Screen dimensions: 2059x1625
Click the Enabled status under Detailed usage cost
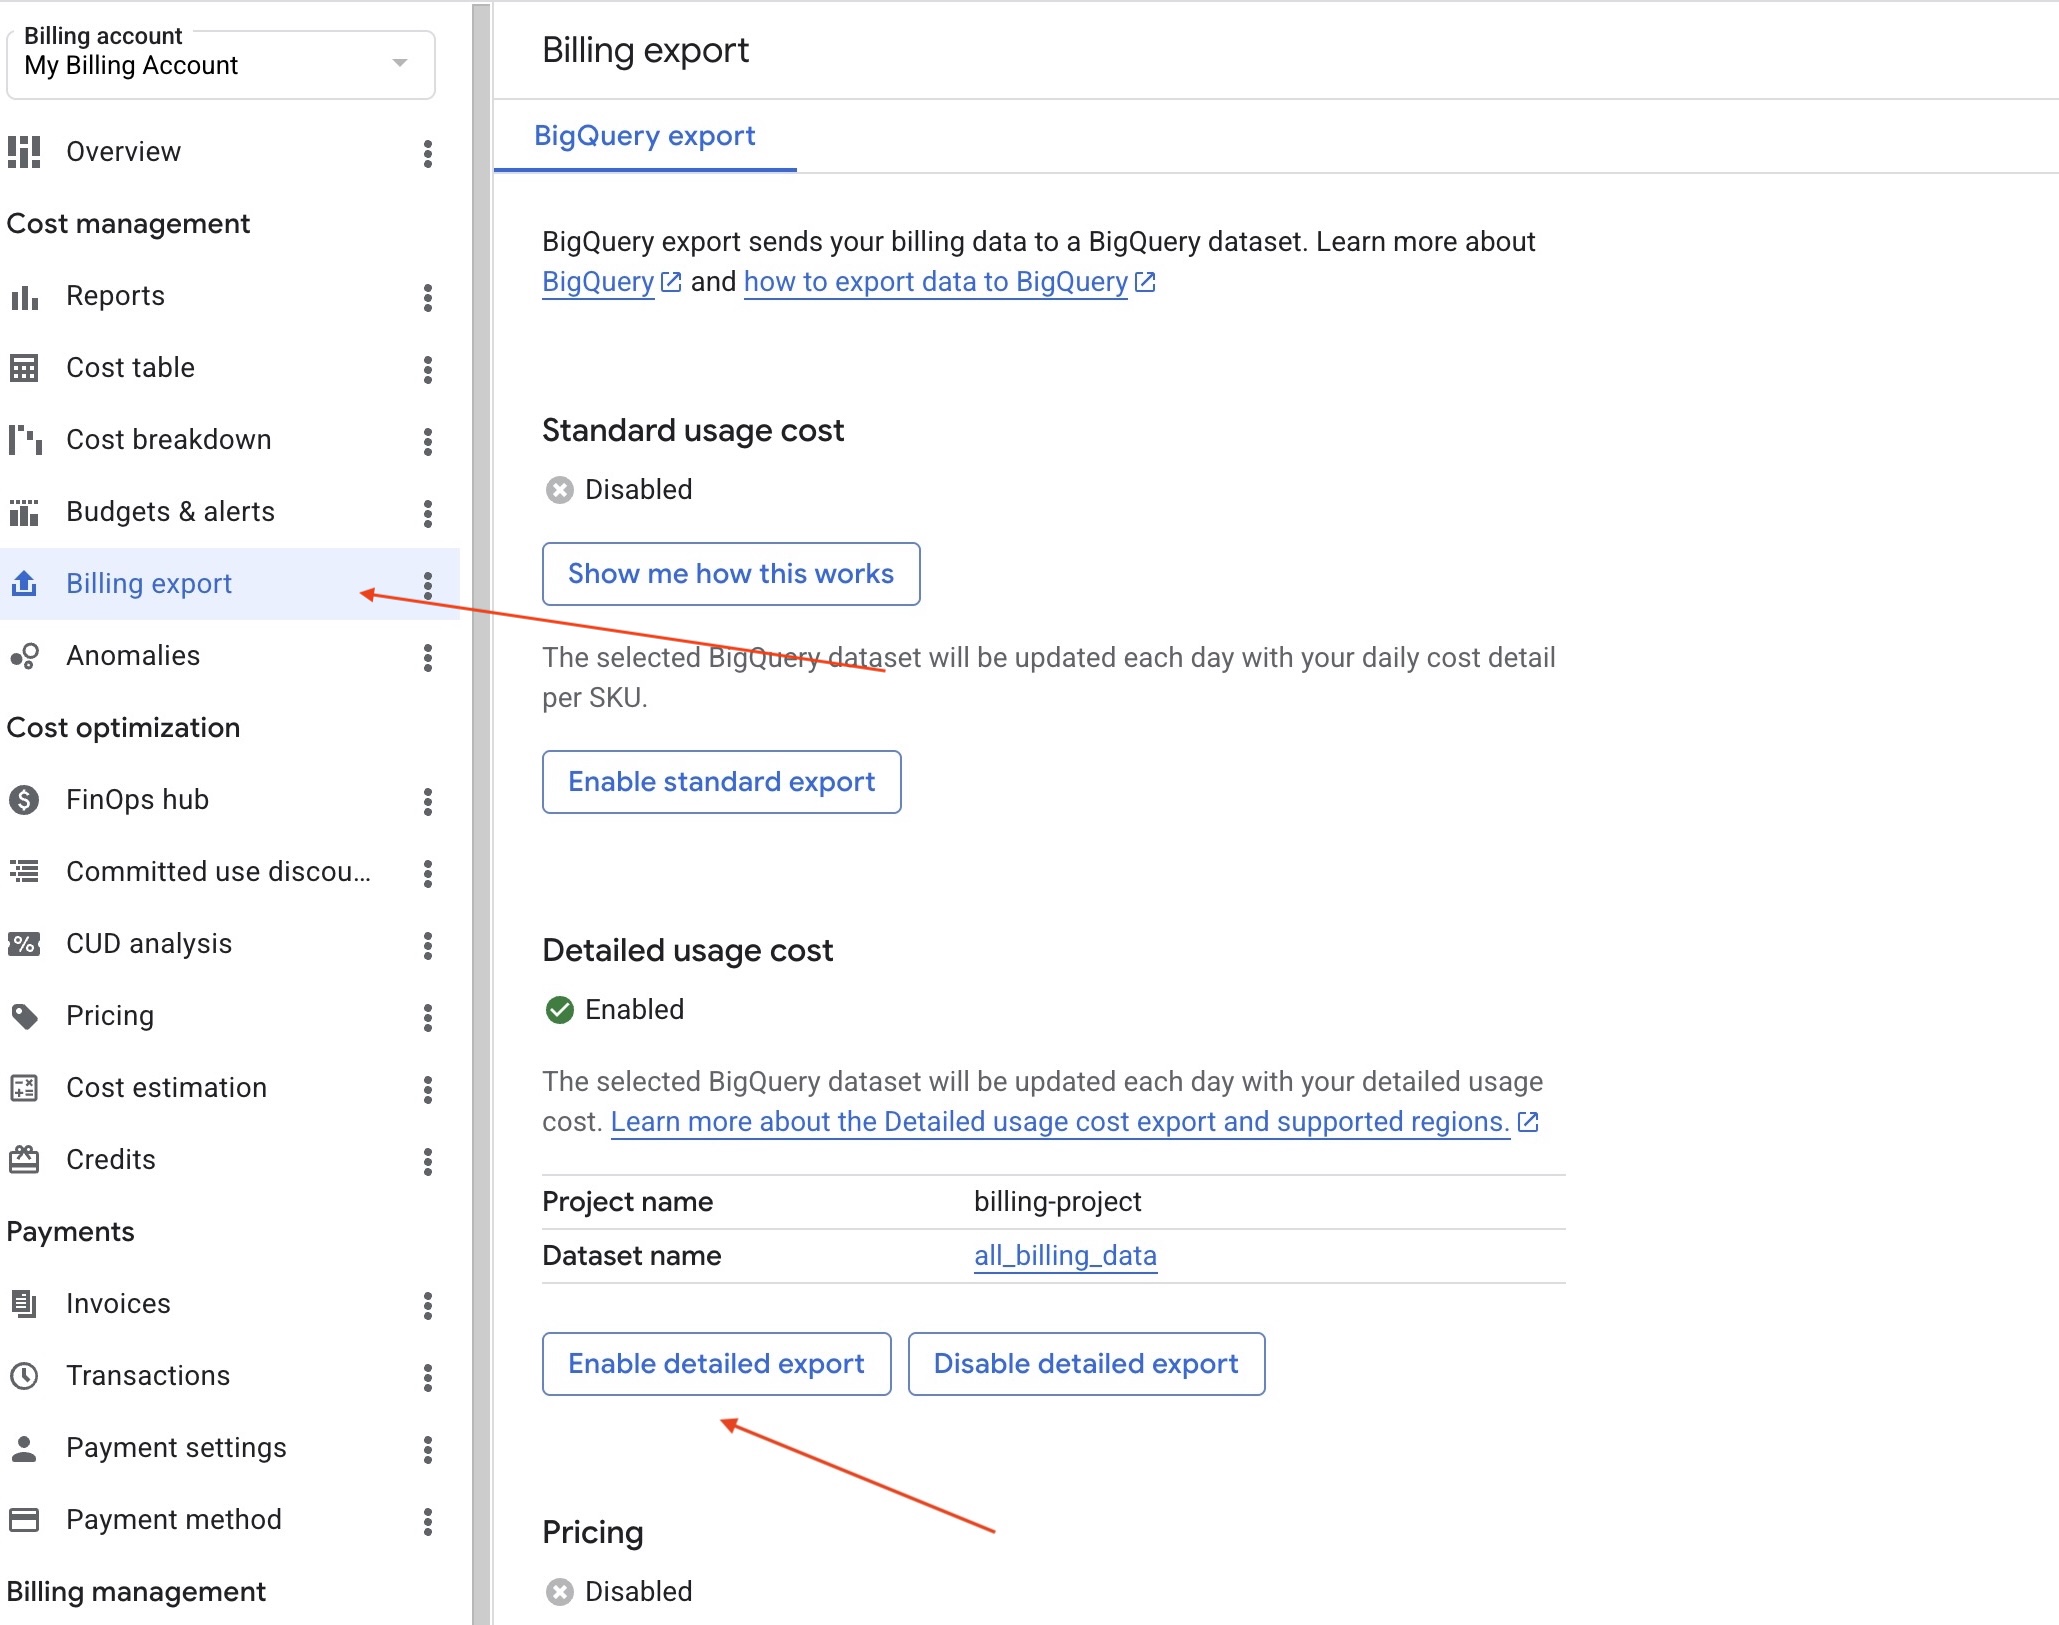coord(615,1010)
